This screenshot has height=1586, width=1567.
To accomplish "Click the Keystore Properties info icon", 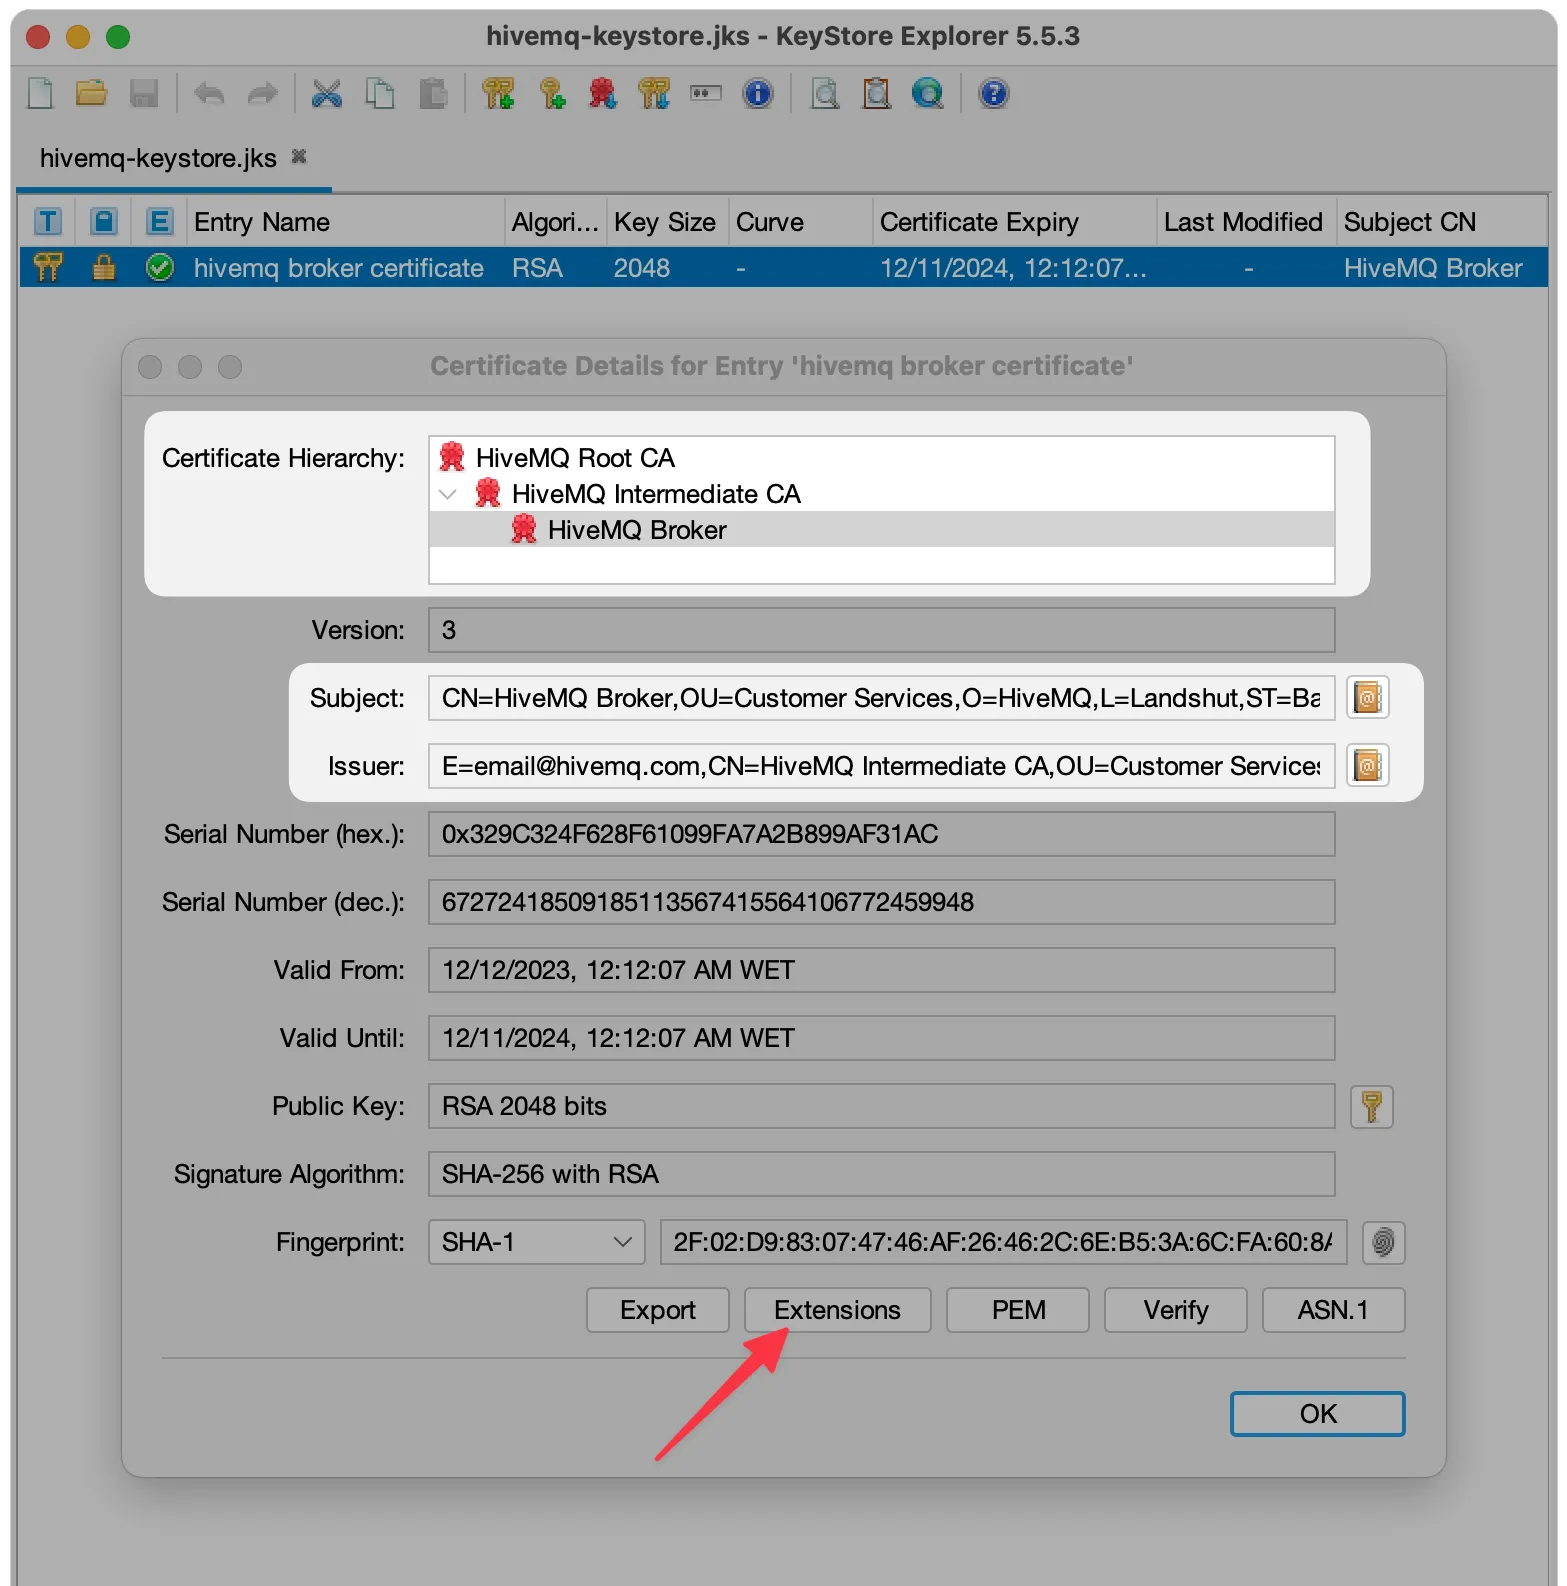I will tap(758, 94).
